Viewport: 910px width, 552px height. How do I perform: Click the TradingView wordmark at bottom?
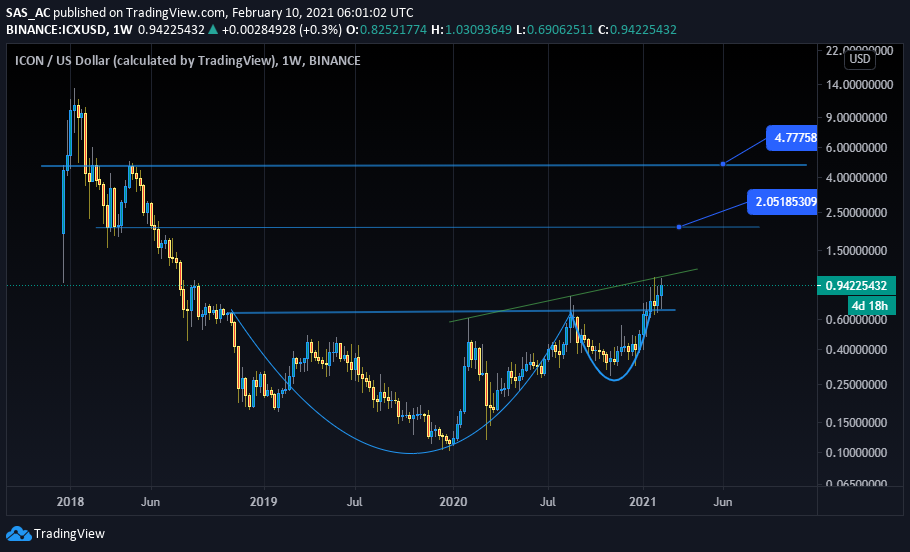coord(69,533)
